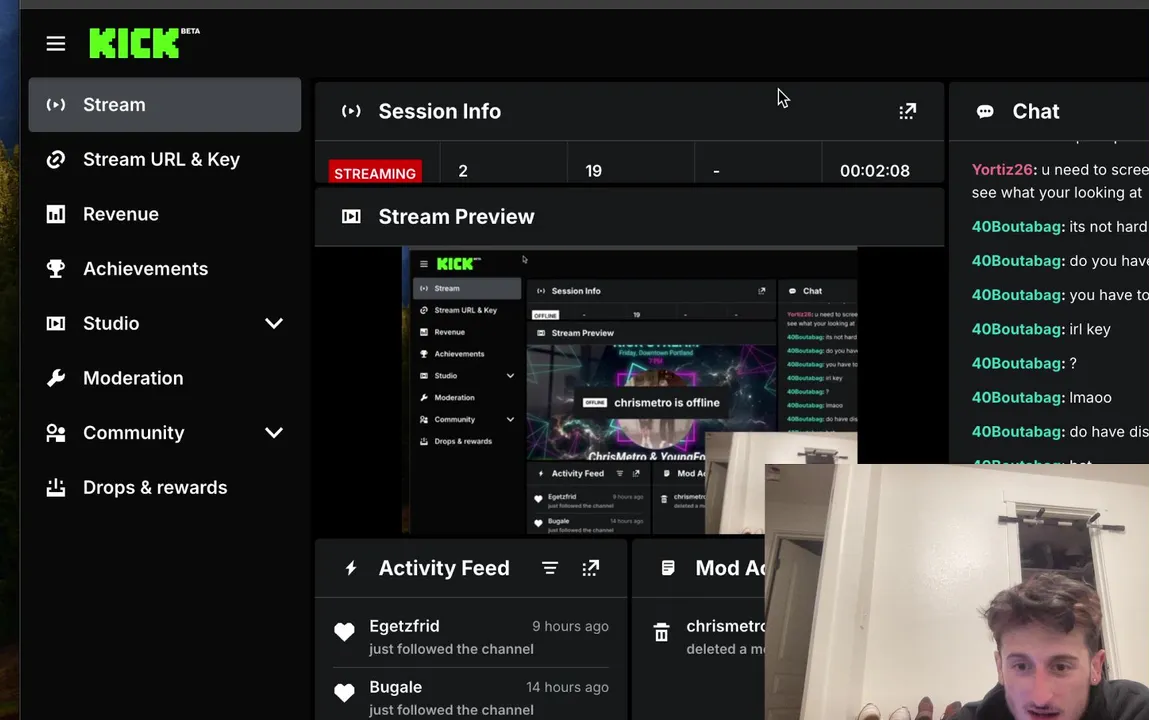This screenshot has height=720, width=1149.
Task: Click 40Boutabag on the 'irl key' message
Action: [1016, 329]
